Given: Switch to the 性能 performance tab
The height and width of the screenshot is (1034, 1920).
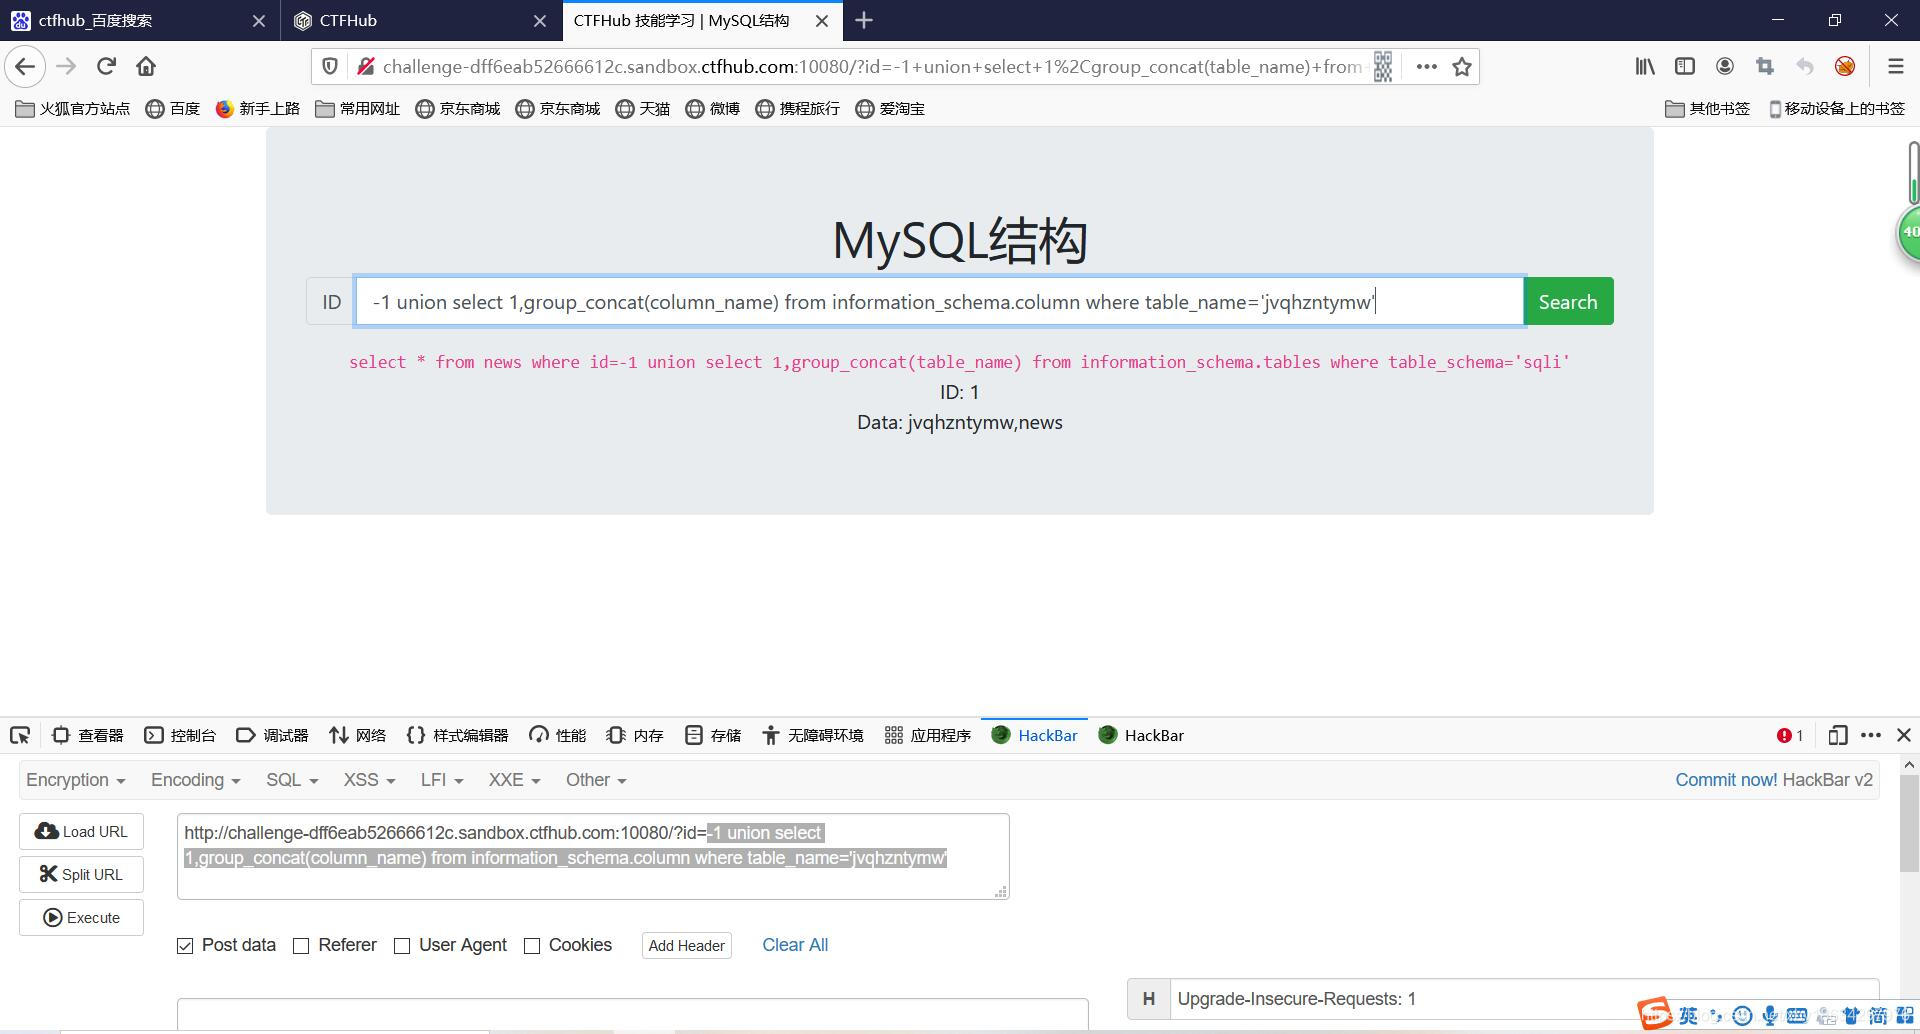Looking at the screenshot, I should pos(558,736).
